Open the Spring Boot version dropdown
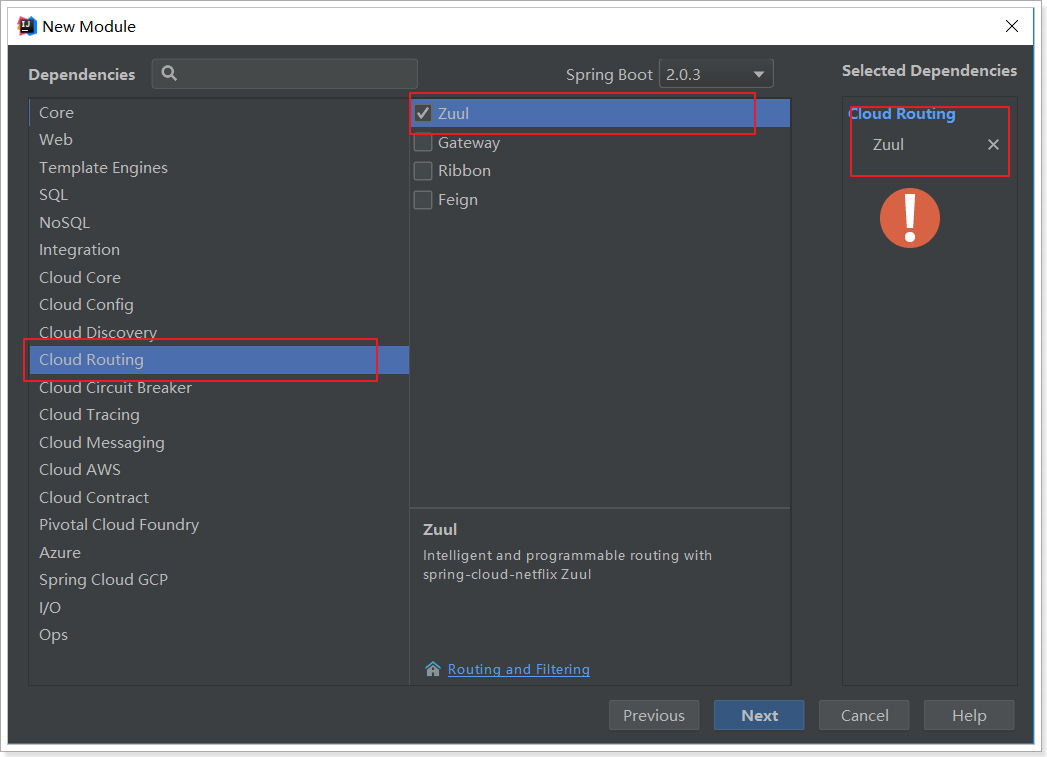This screenshot has width=1047, height=757. click(x=716, y=74)
